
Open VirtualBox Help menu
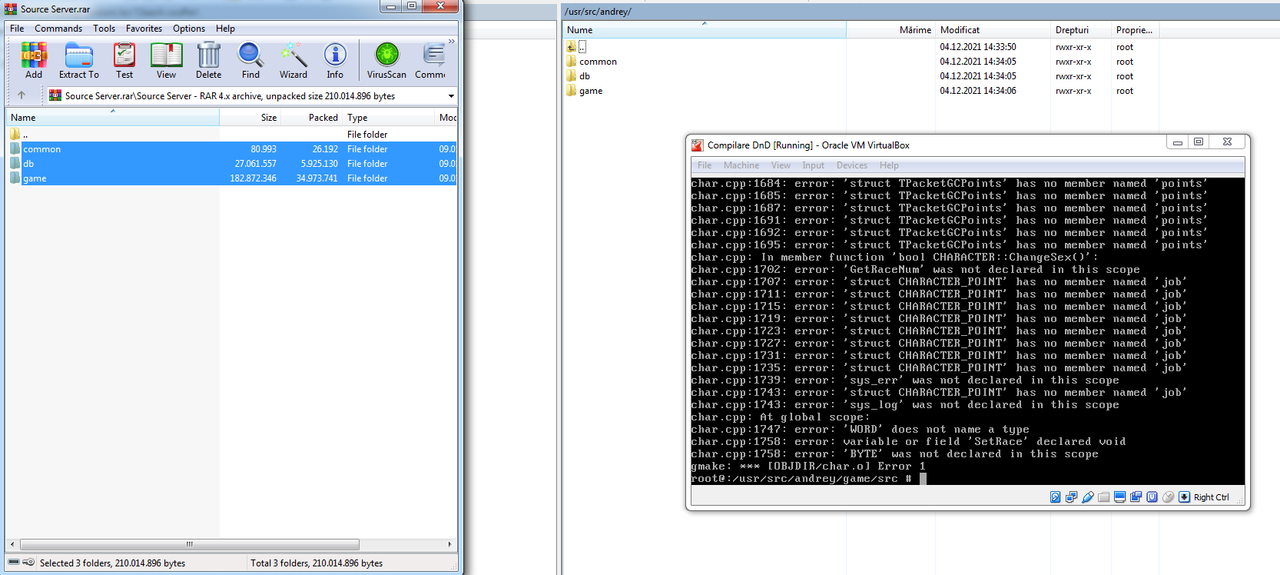point(889,165)
